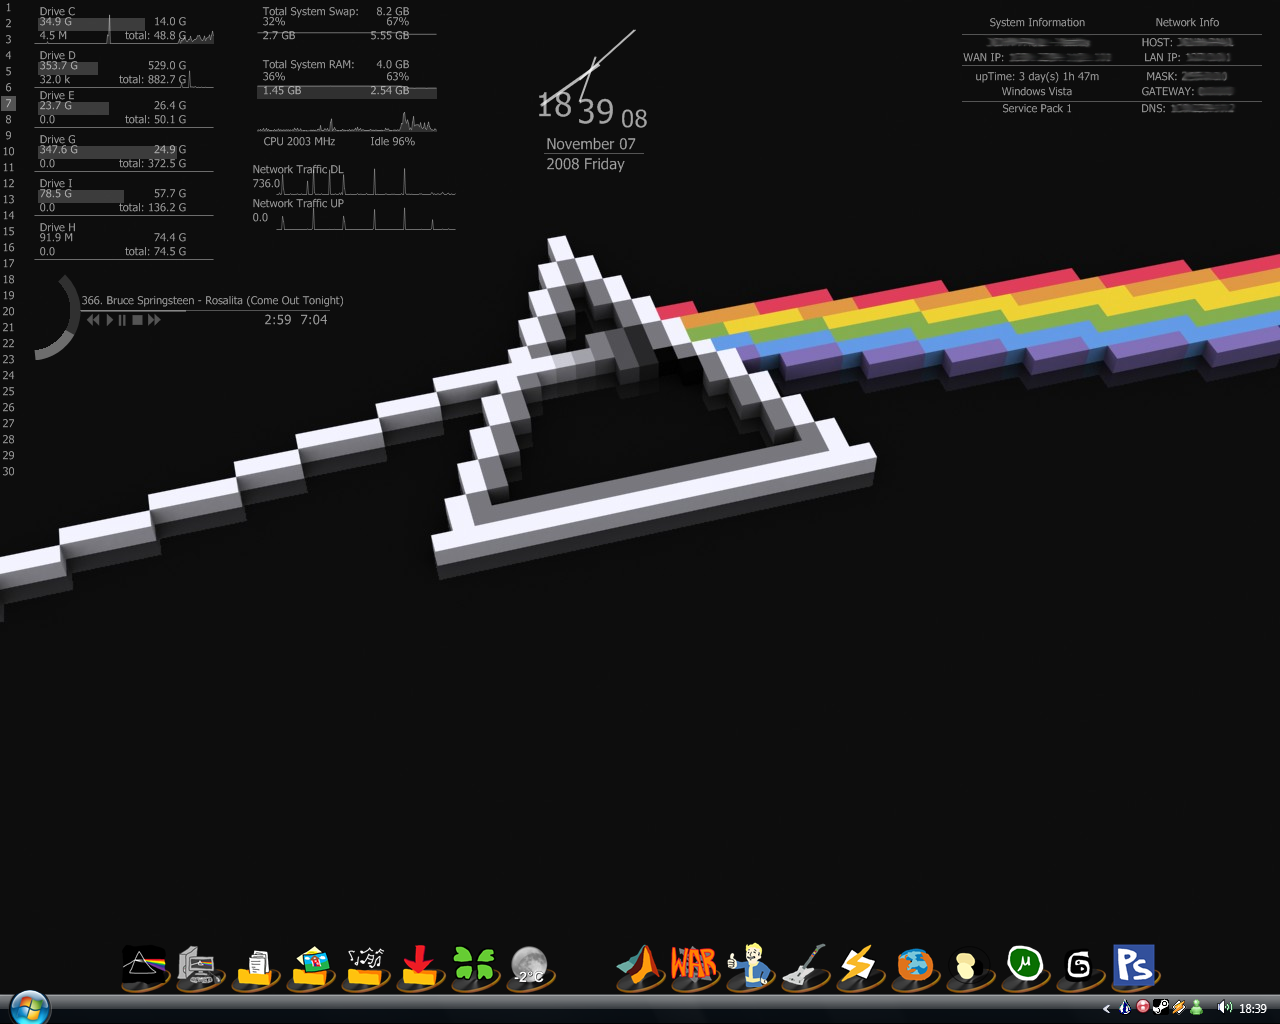Screen dimensions: 1280x1024
Task: Click the Drive H label
Action: (x=57, y=227)
